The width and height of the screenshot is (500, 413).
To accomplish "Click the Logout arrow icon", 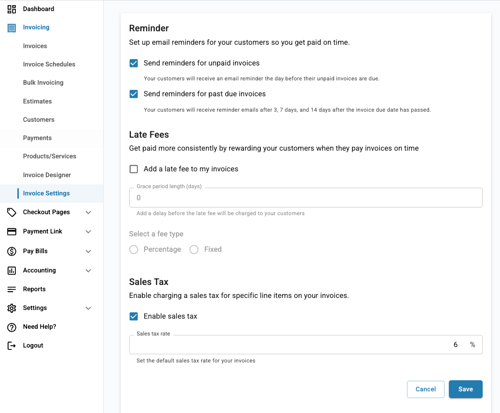I will pos(12,346).
